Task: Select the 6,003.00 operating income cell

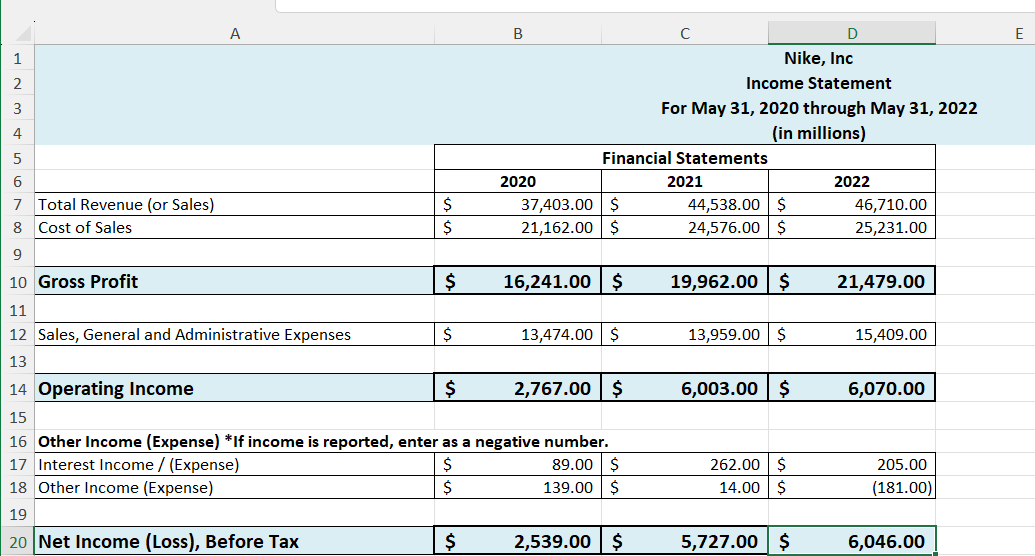Action: tap(685, 388)
